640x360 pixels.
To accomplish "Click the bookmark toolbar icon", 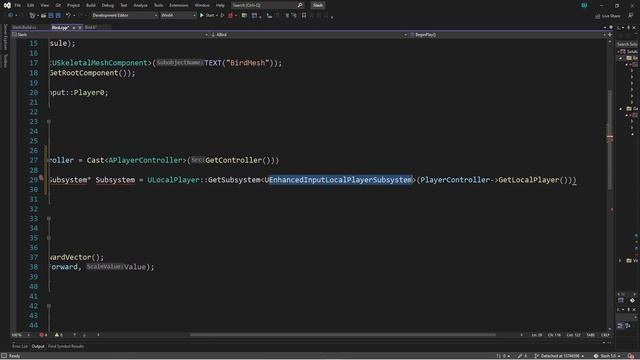I will (304, 16).
